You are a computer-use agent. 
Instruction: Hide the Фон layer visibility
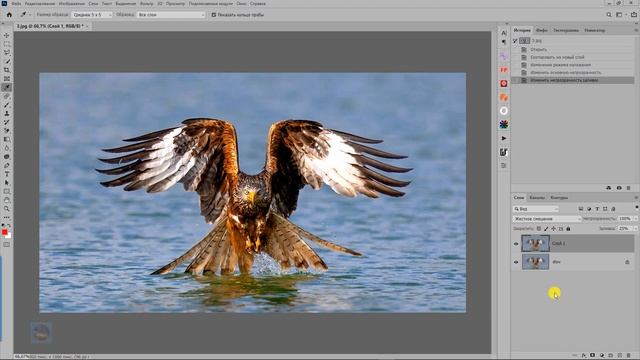coord(516,262)
